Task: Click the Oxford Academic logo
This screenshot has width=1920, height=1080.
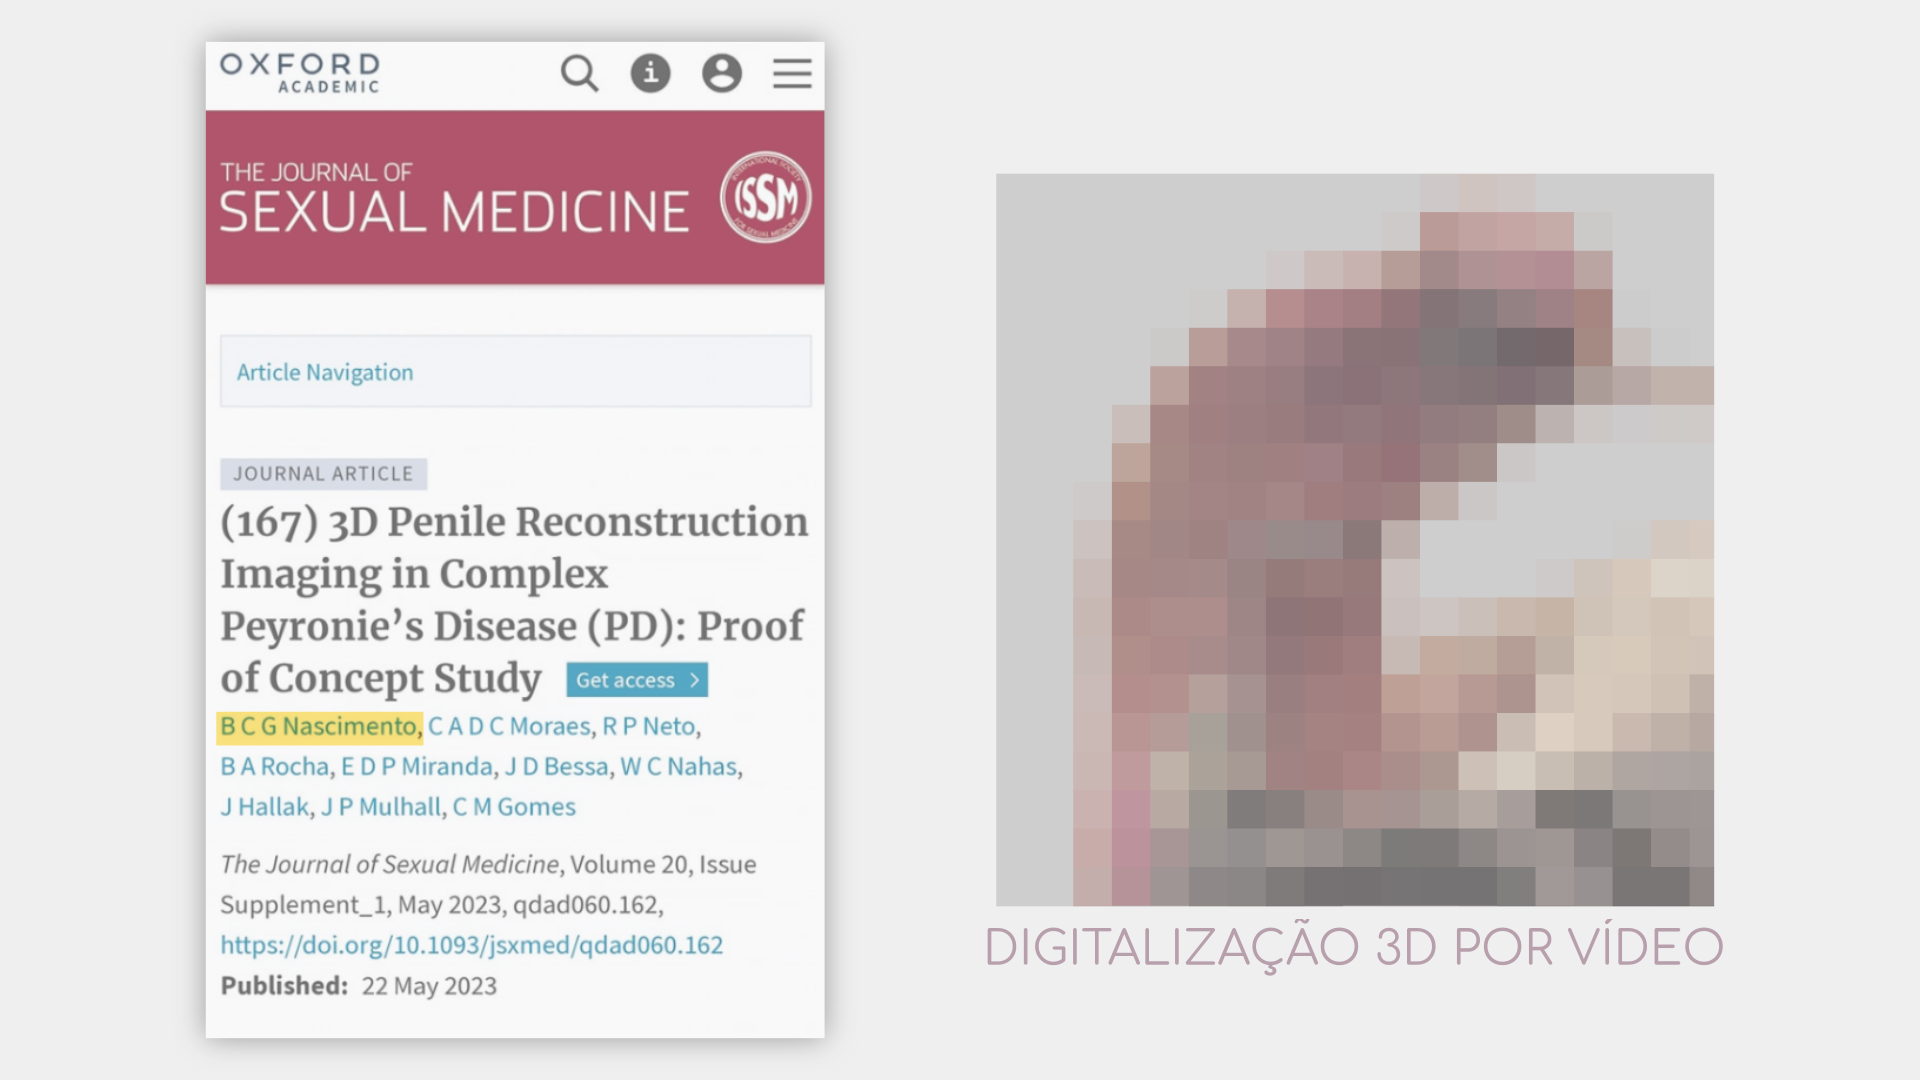Action: 300,73
